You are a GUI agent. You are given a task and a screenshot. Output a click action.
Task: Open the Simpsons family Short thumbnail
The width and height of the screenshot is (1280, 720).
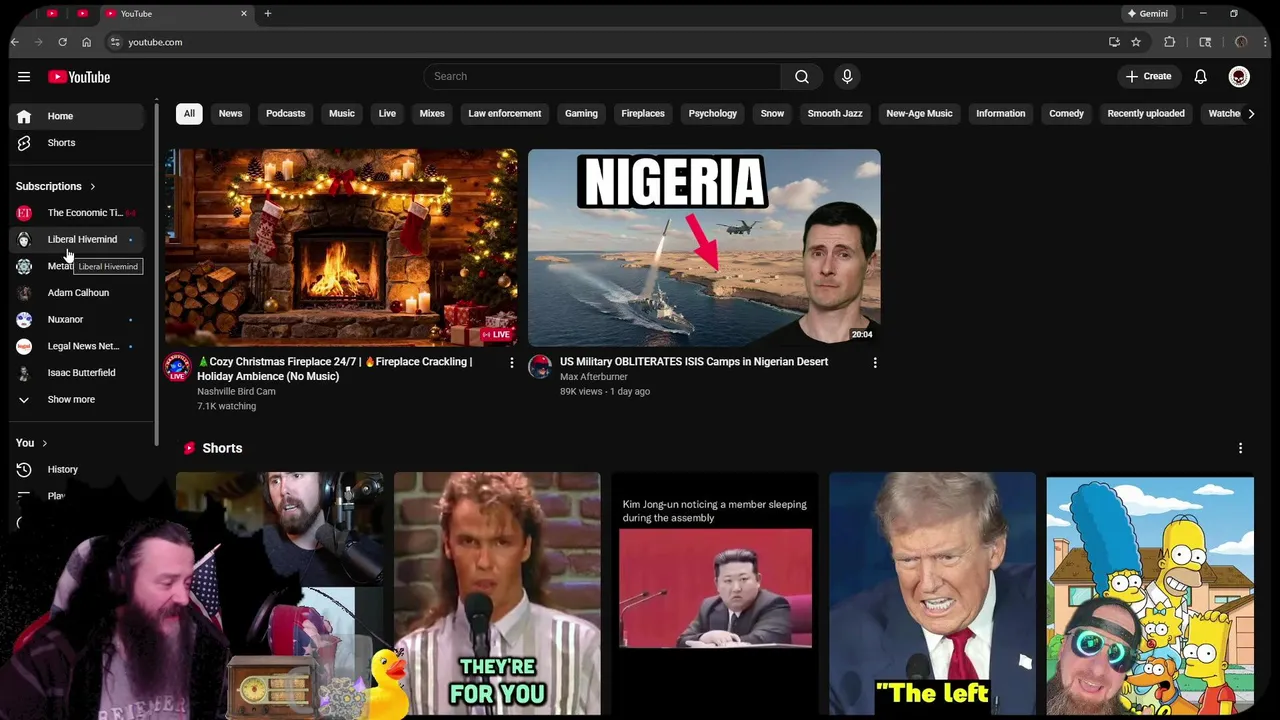(x=1150, y=594)
